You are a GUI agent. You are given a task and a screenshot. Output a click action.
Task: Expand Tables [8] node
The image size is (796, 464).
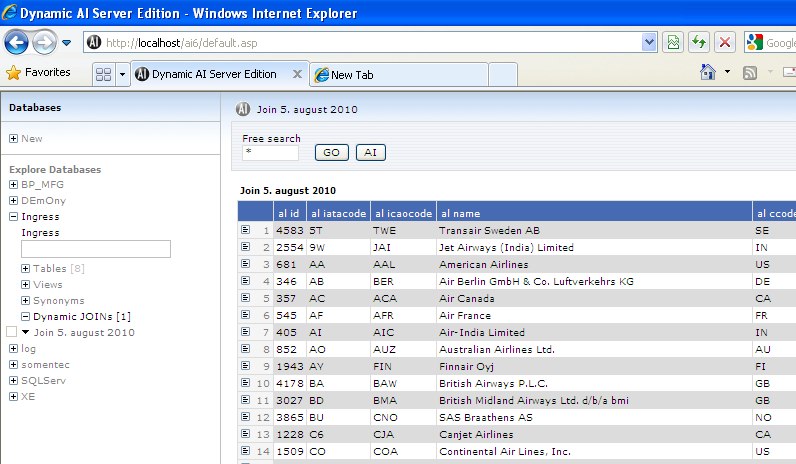pos(25,269)
